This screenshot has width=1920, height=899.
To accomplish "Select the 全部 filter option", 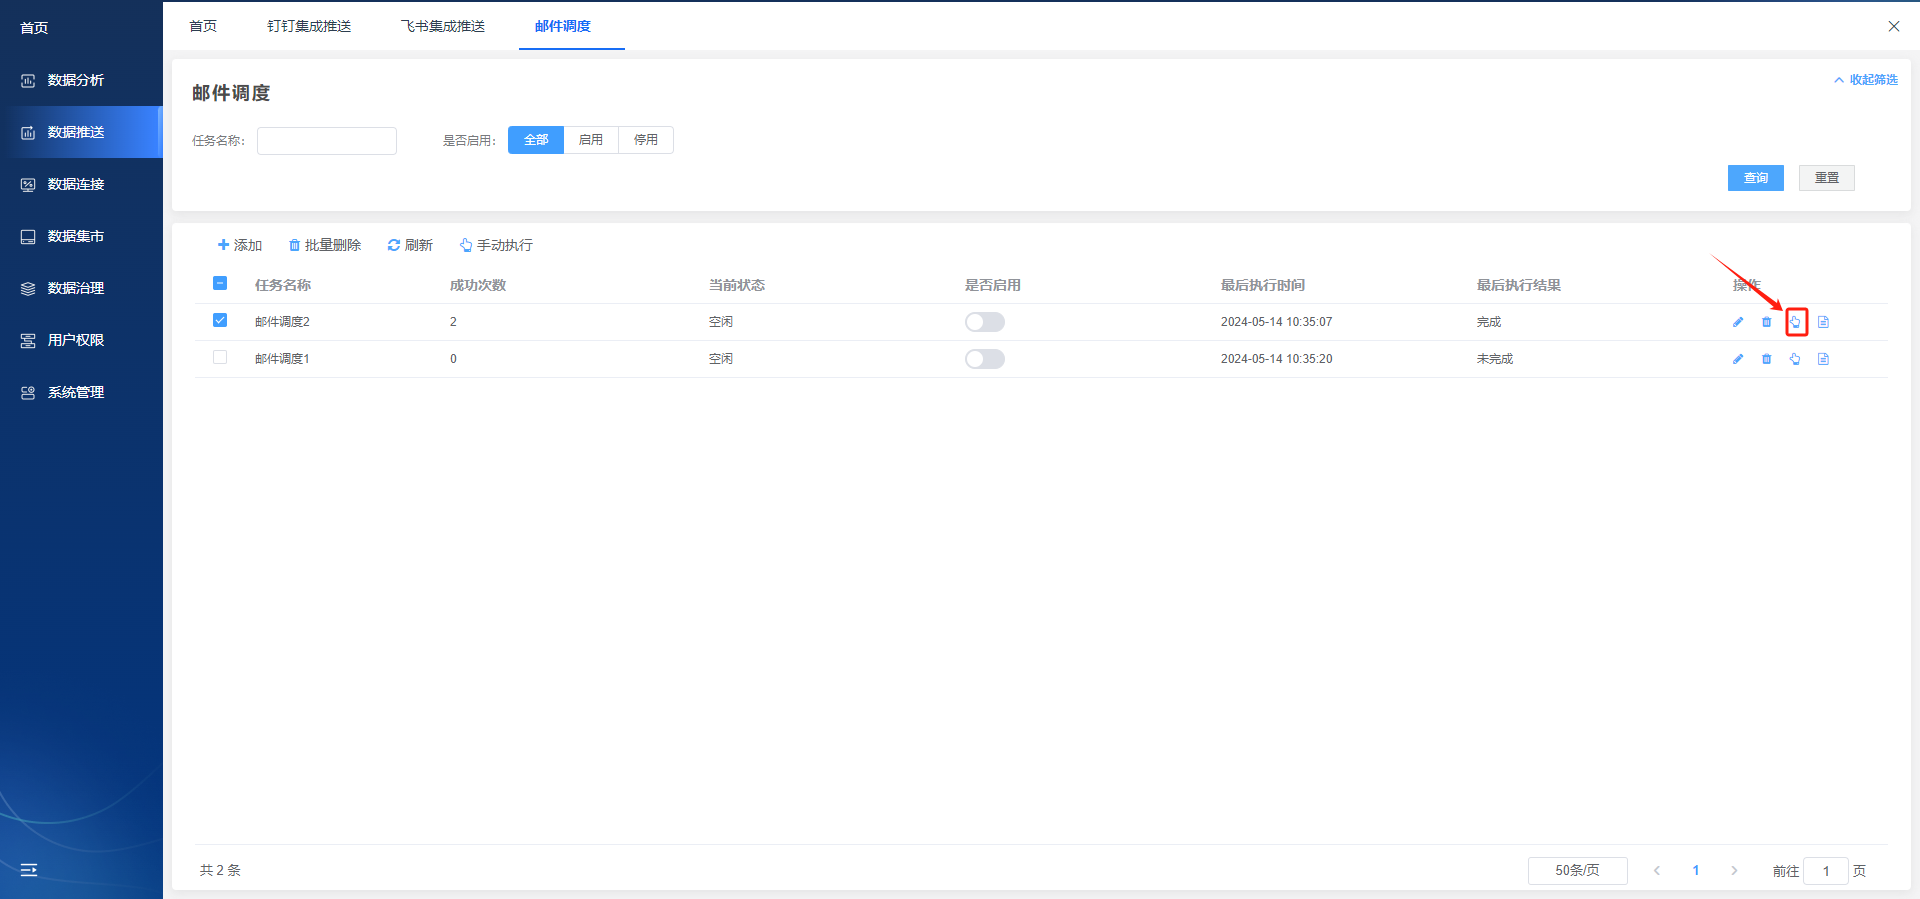I will pos(536,140).
